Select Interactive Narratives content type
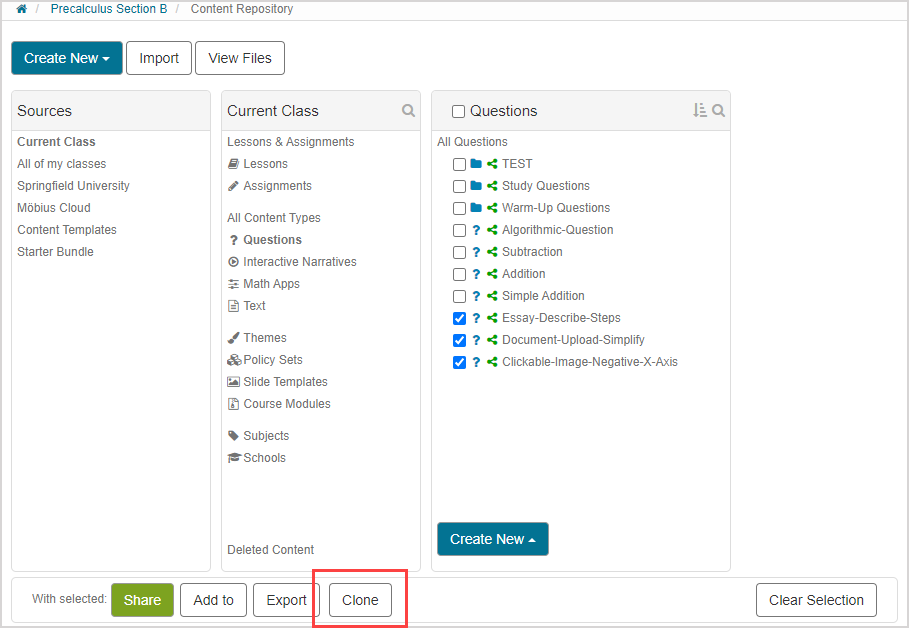The image size is (909, 628). coord(299,262)
